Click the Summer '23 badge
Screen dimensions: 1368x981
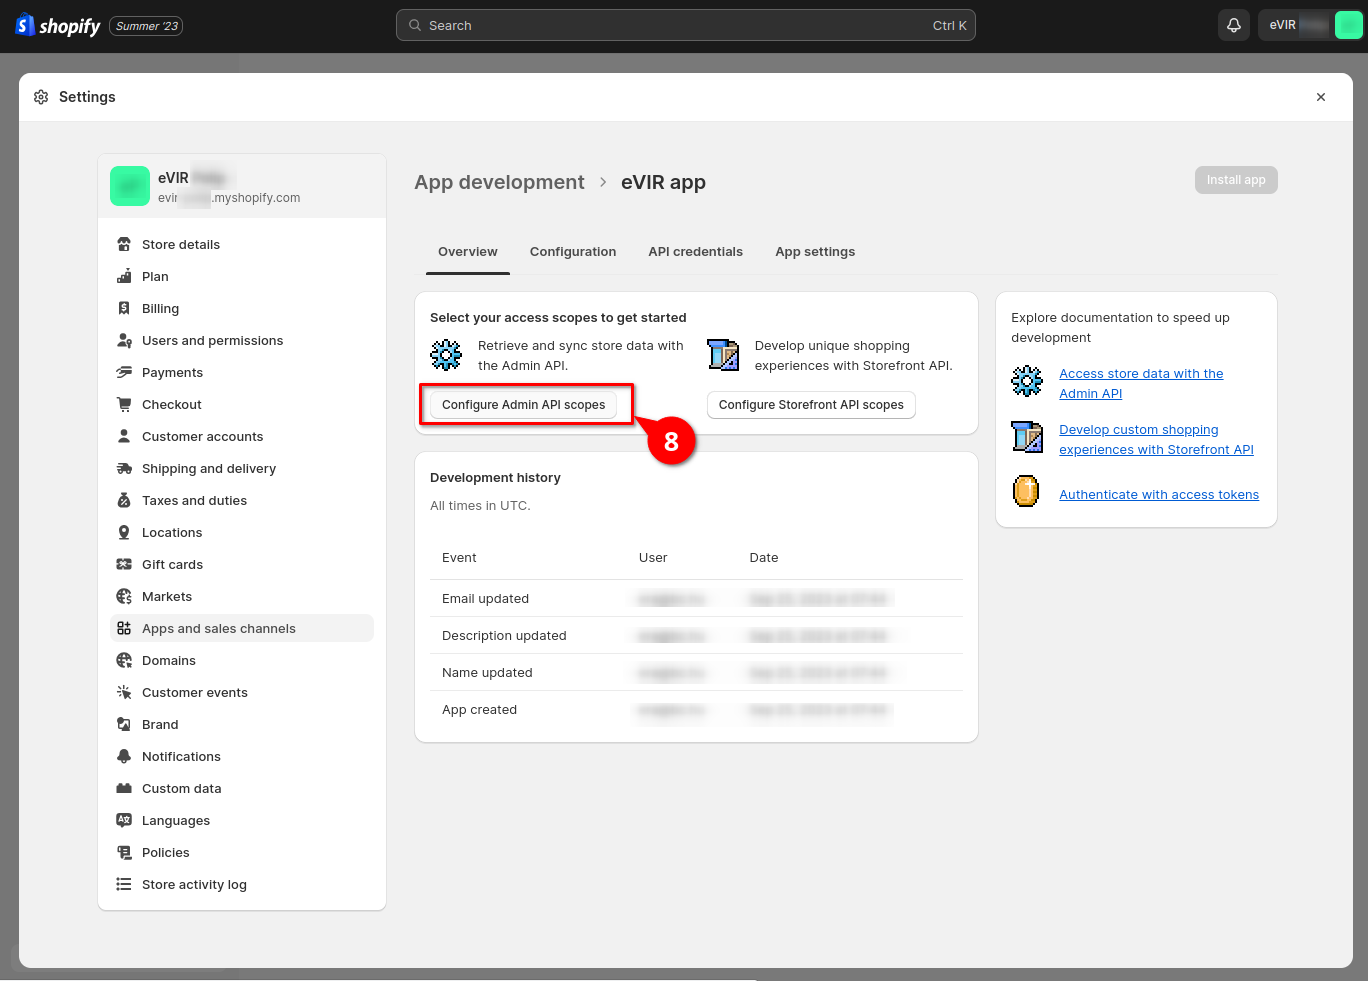147,26
